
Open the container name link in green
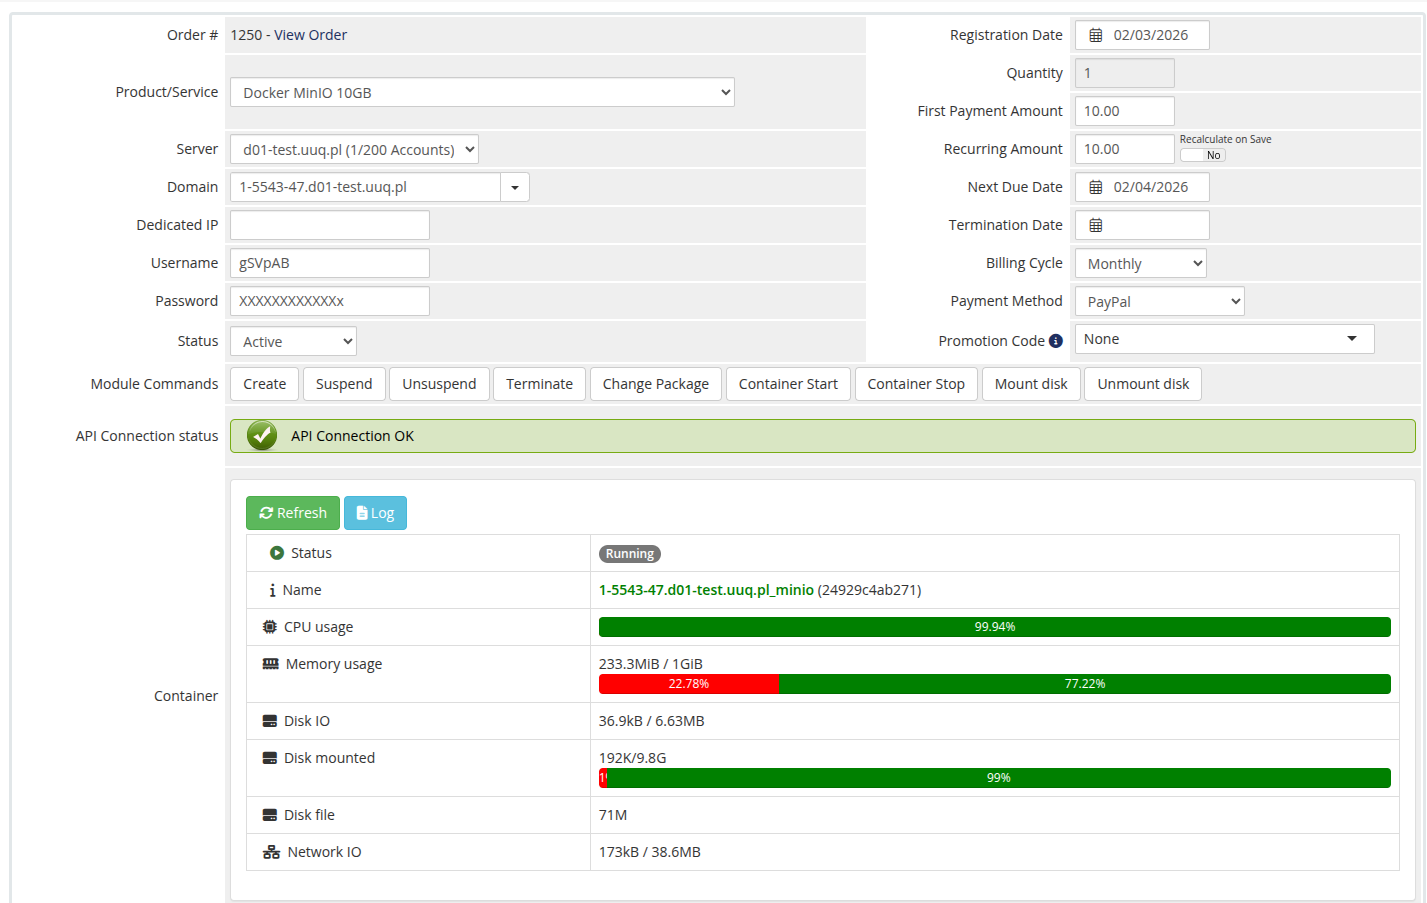pyautogui.click(x=706, y=590)
